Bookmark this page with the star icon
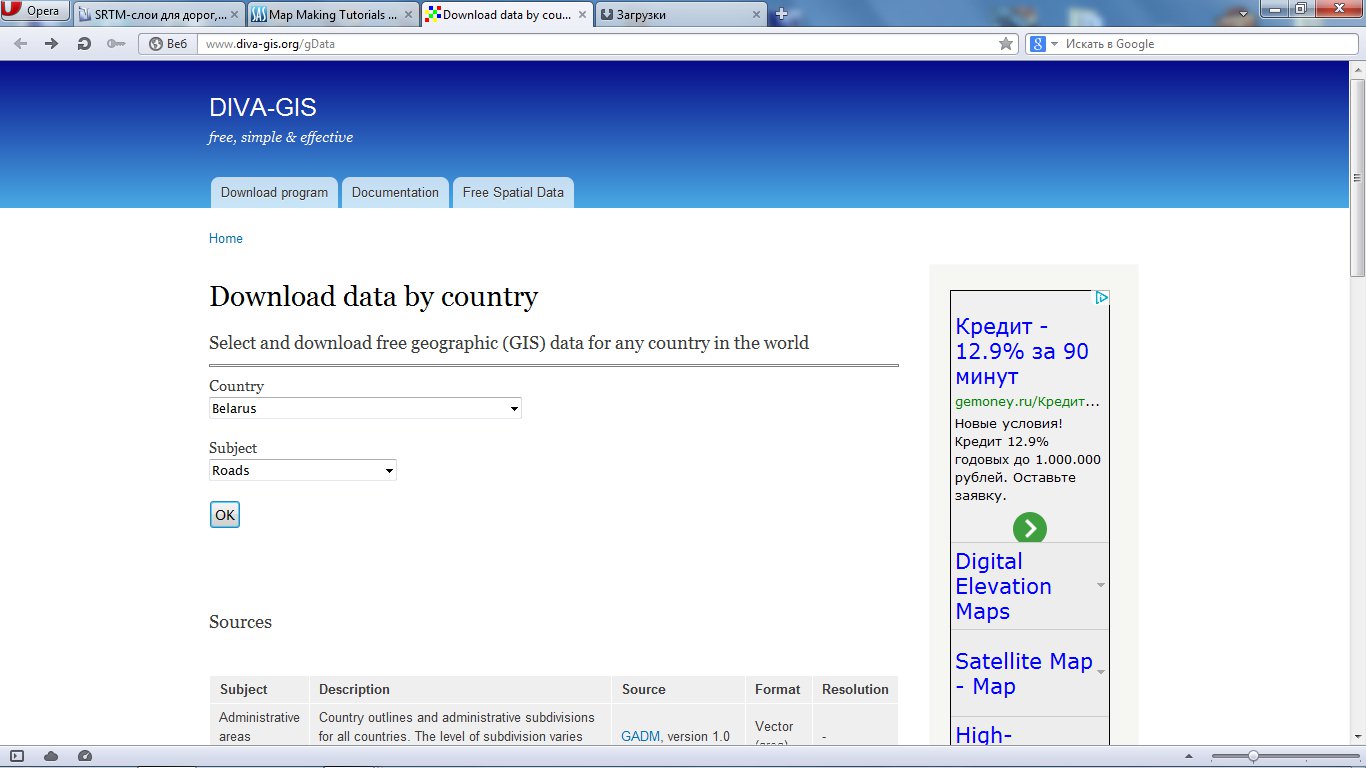This screenshot has height=768, width=1366. click(1006, 44)
